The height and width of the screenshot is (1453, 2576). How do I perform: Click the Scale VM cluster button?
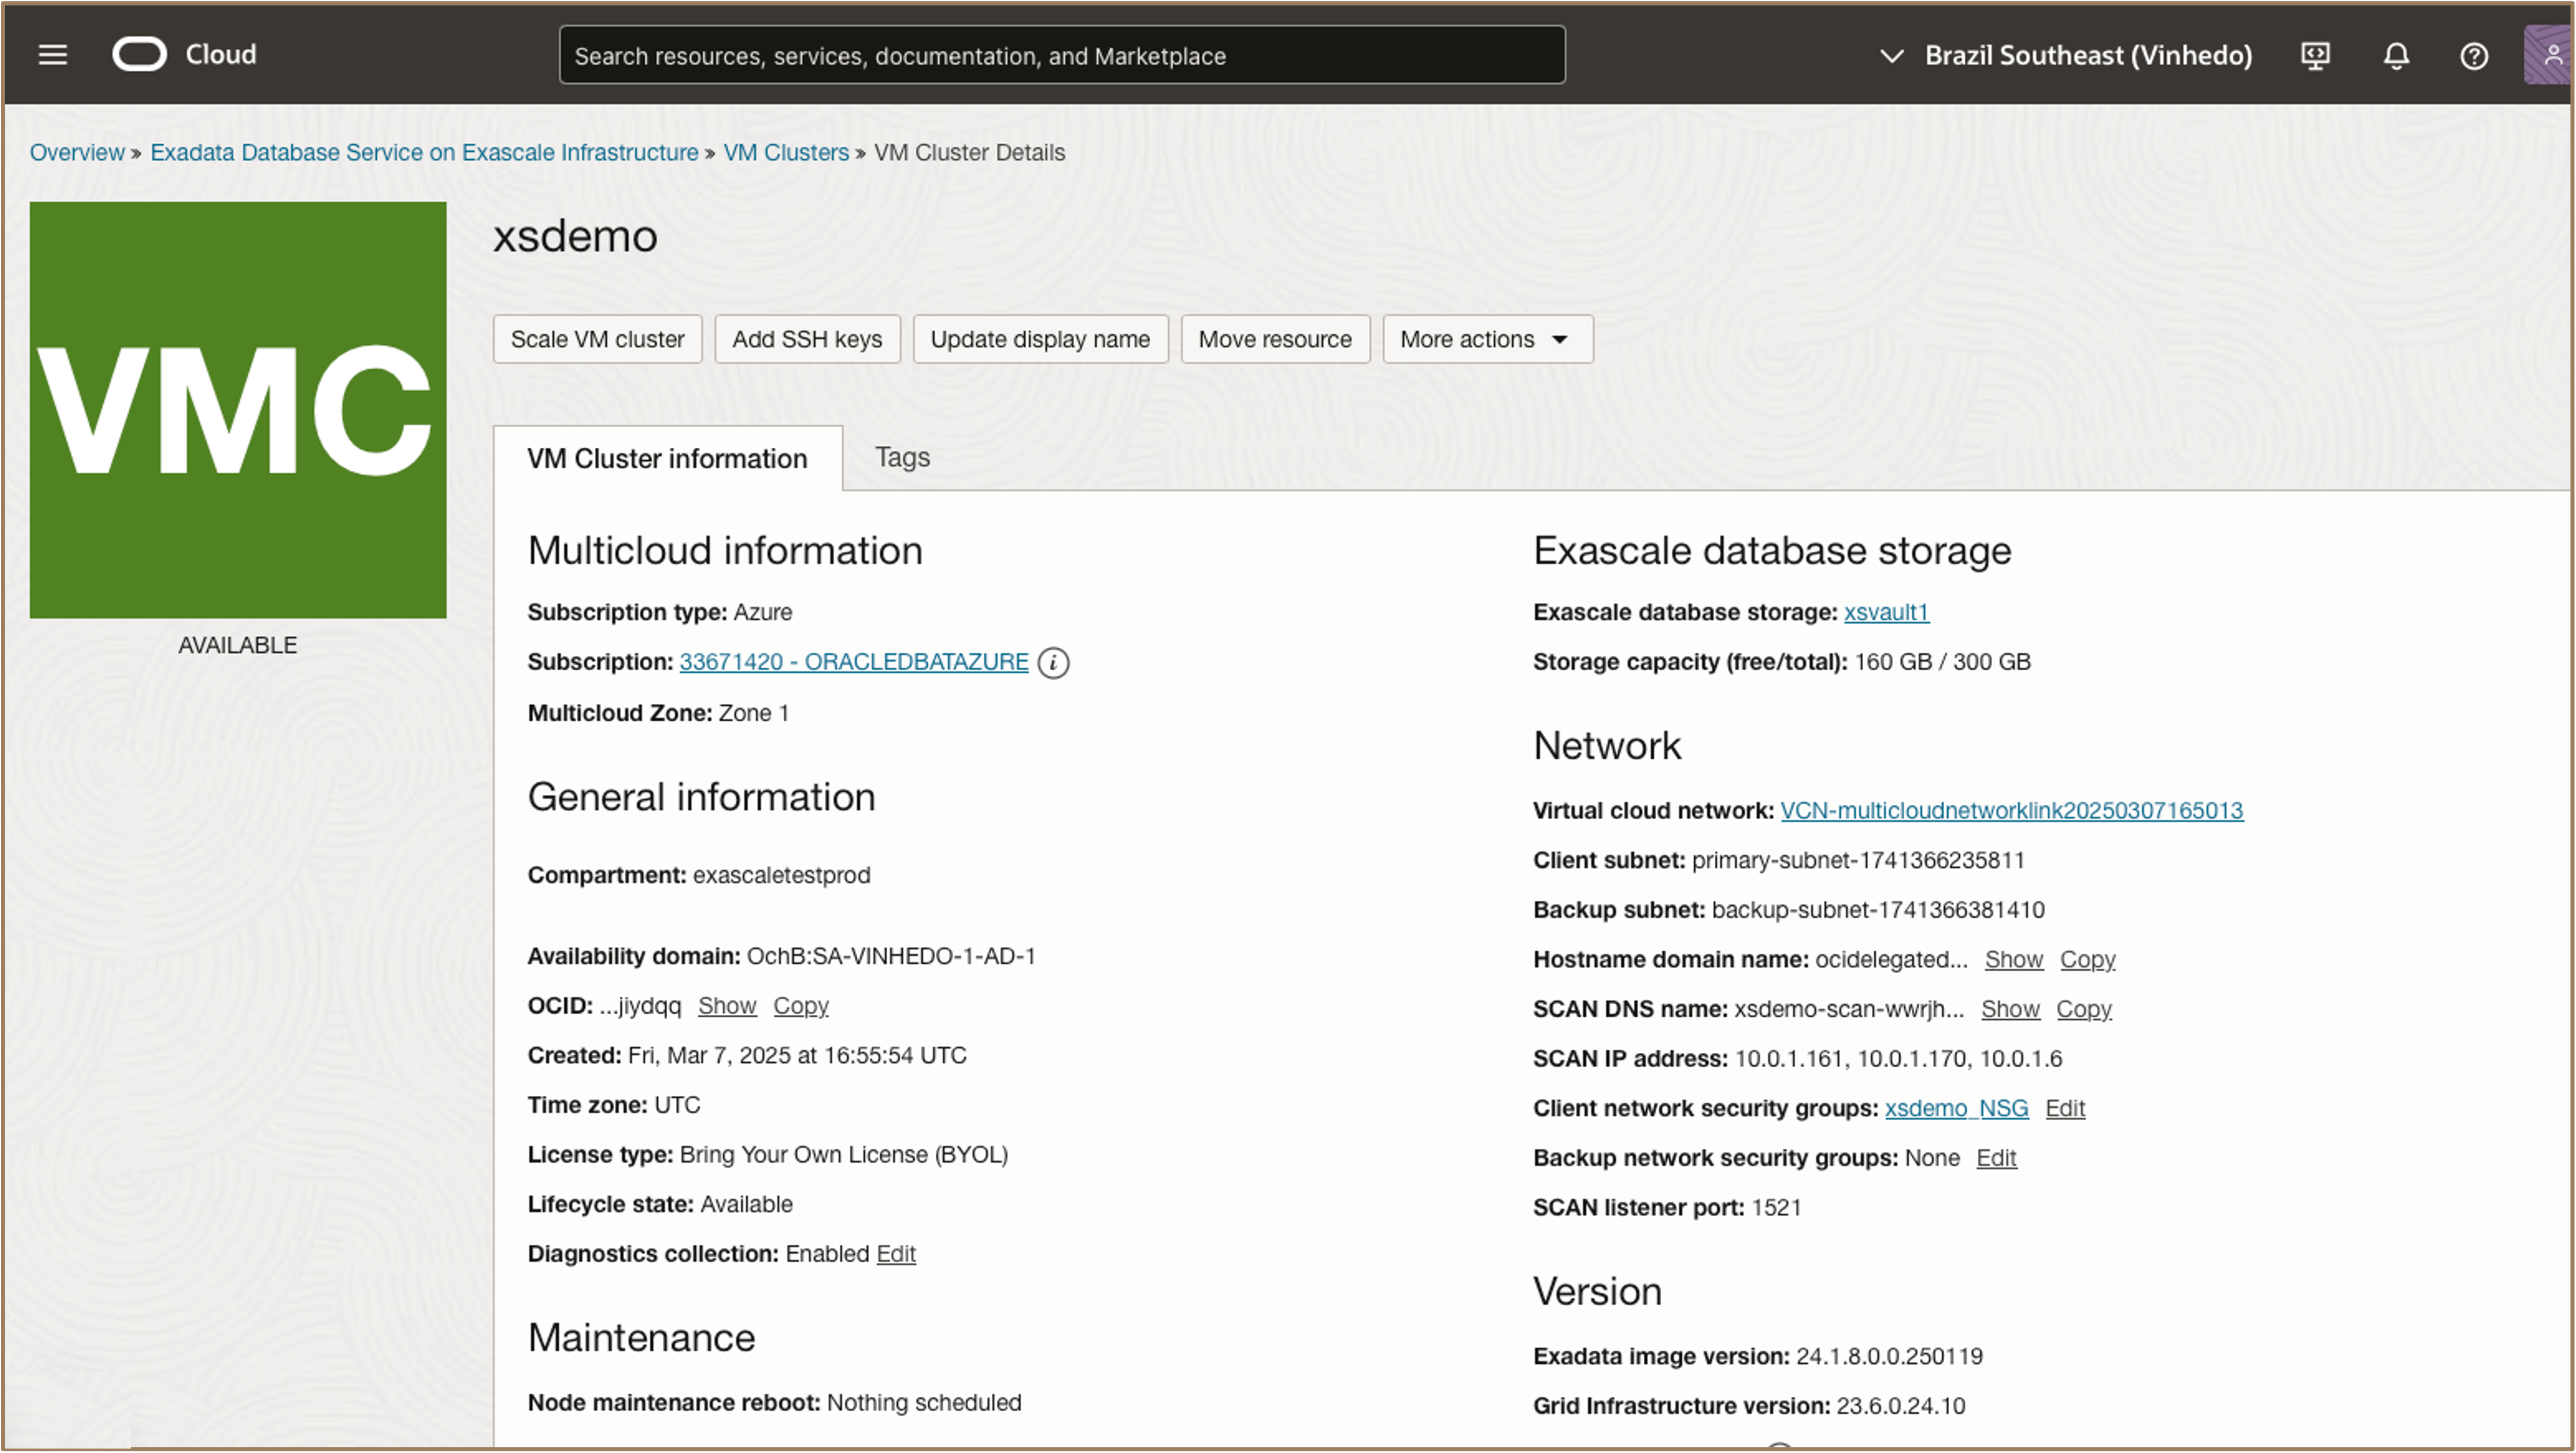point(597,339)
